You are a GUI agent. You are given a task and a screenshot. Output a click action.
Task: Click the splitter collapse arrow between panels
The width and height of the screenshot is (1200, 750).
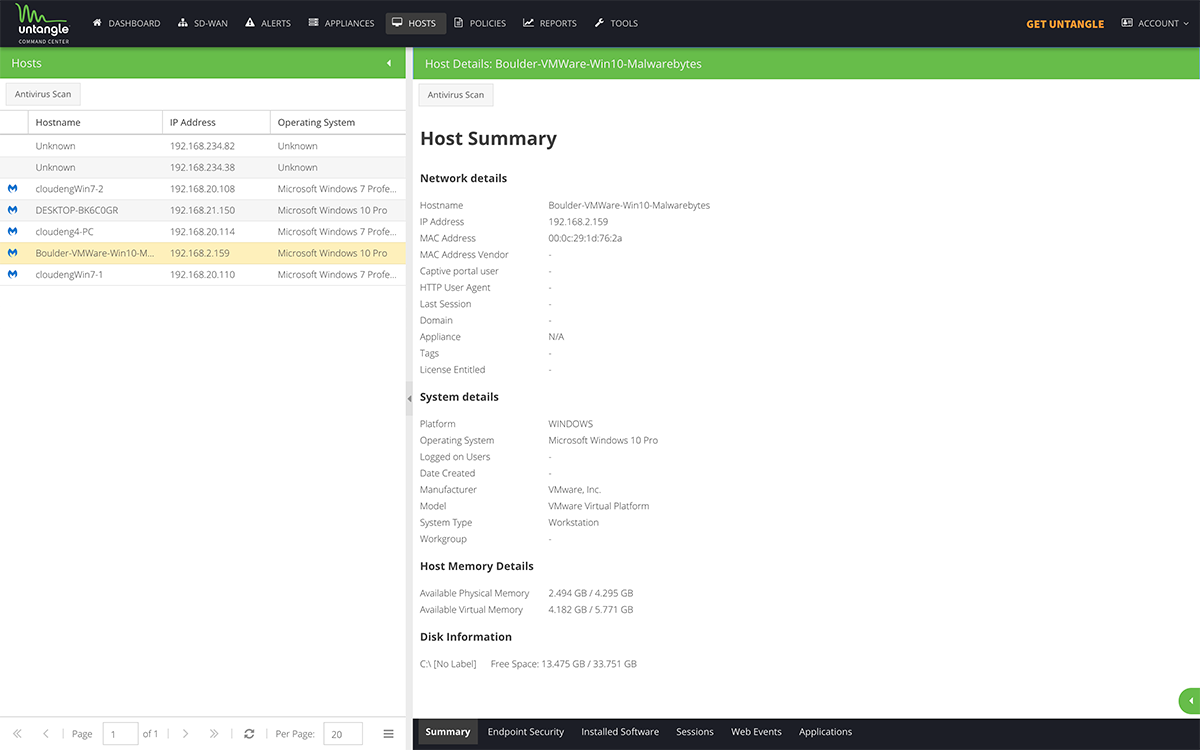(x=409, y=398)
